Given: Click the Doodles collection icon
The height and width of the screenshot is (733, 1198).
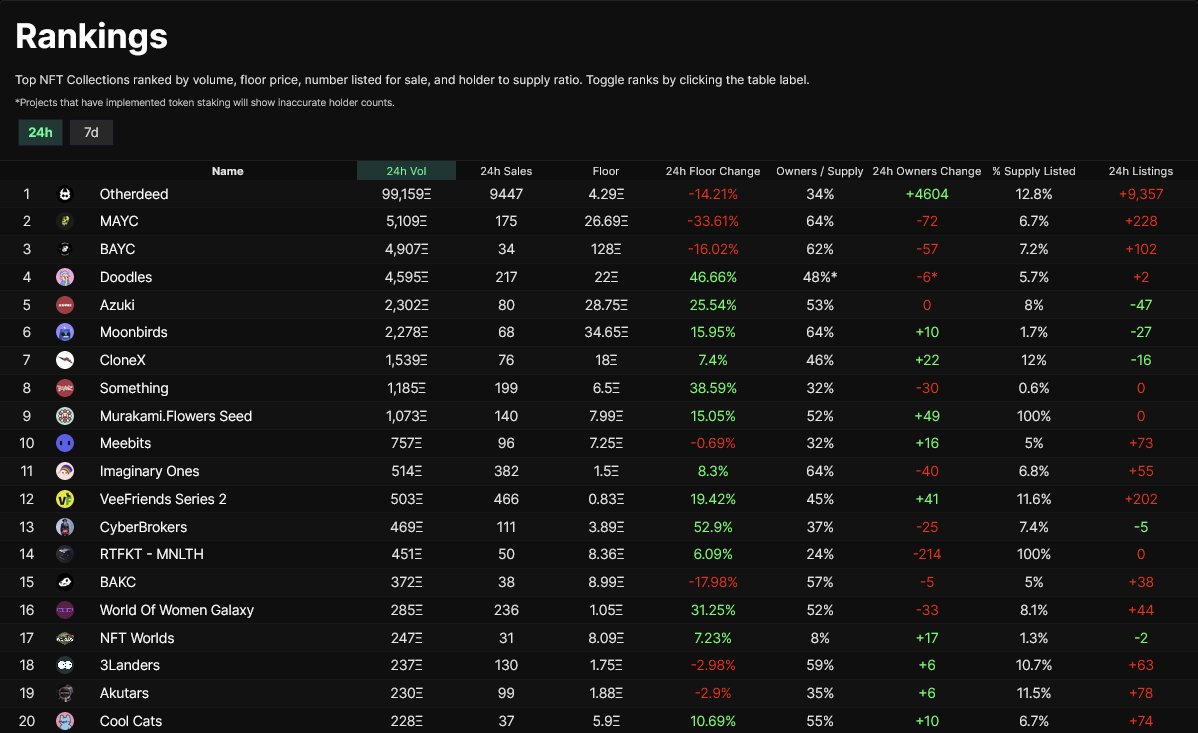Looking at the screenshot, I should point(65,277).
